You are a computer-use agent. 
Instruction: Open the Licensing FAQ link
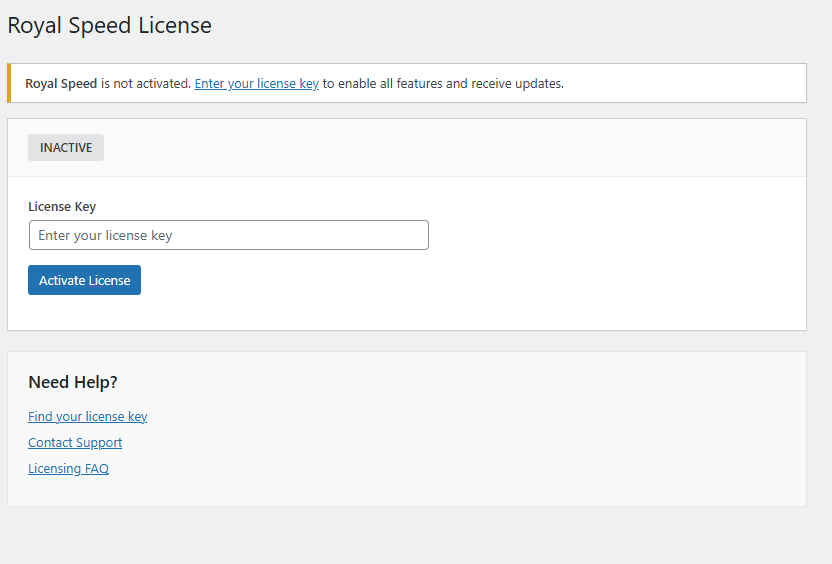pos(68,468)
